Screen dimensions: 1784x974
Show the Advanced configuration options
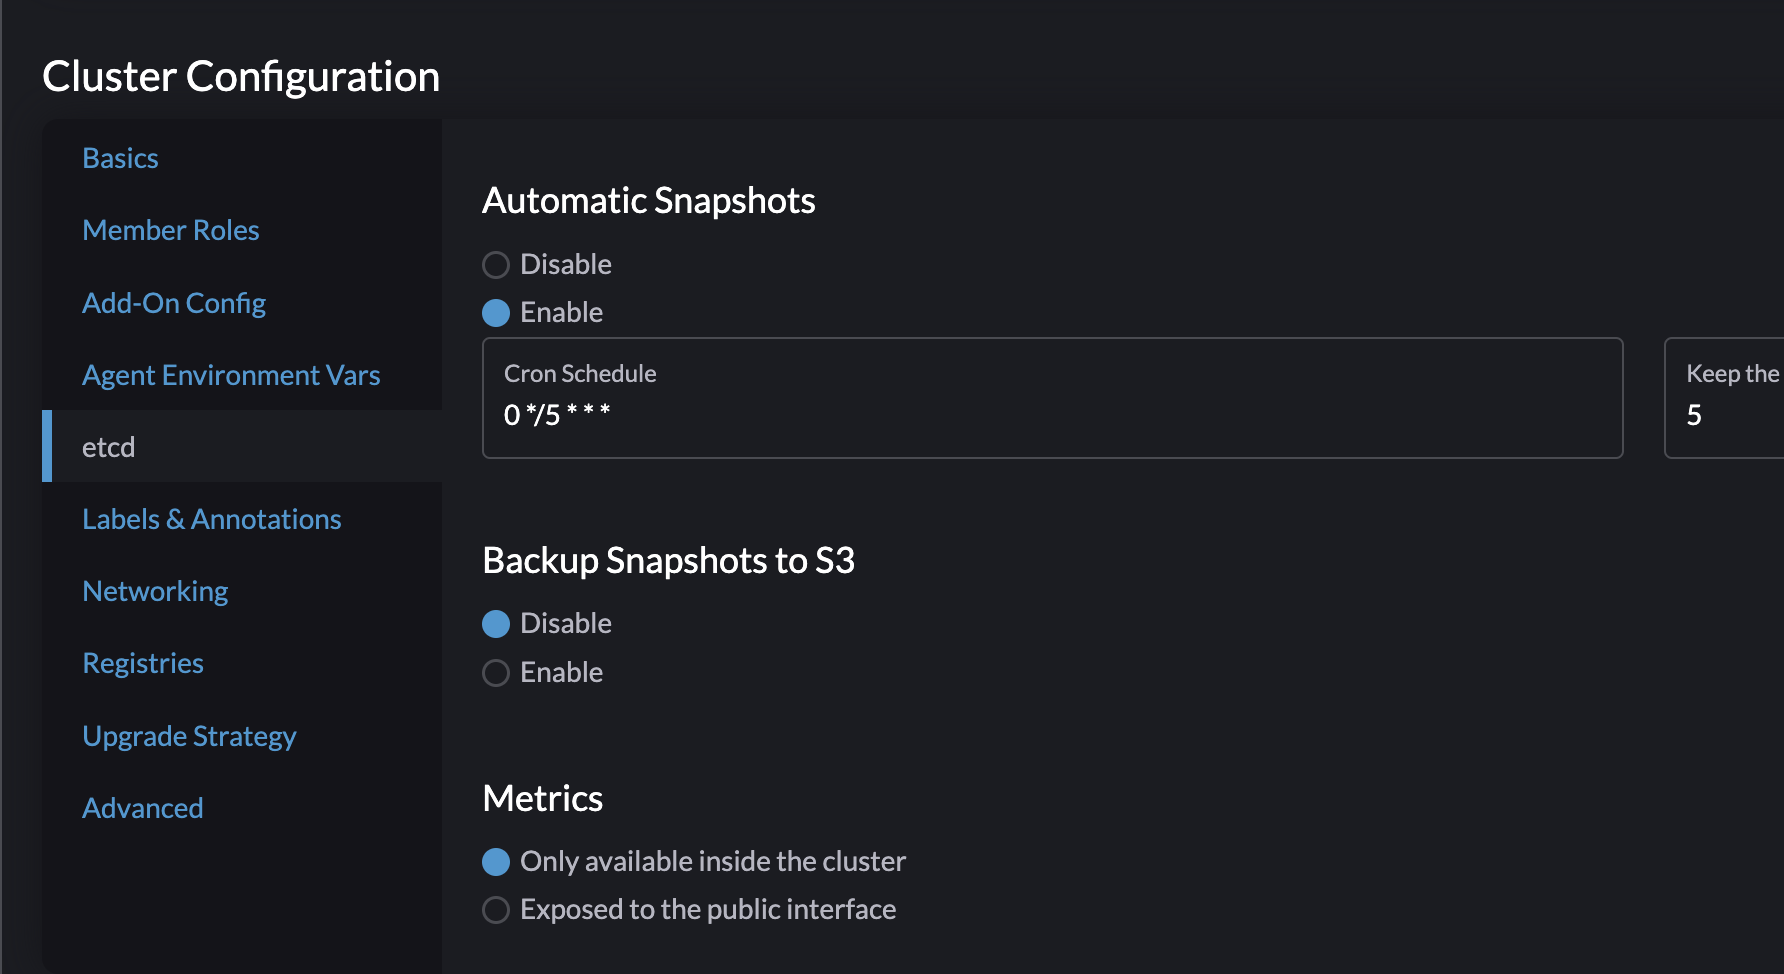point(143,807)
